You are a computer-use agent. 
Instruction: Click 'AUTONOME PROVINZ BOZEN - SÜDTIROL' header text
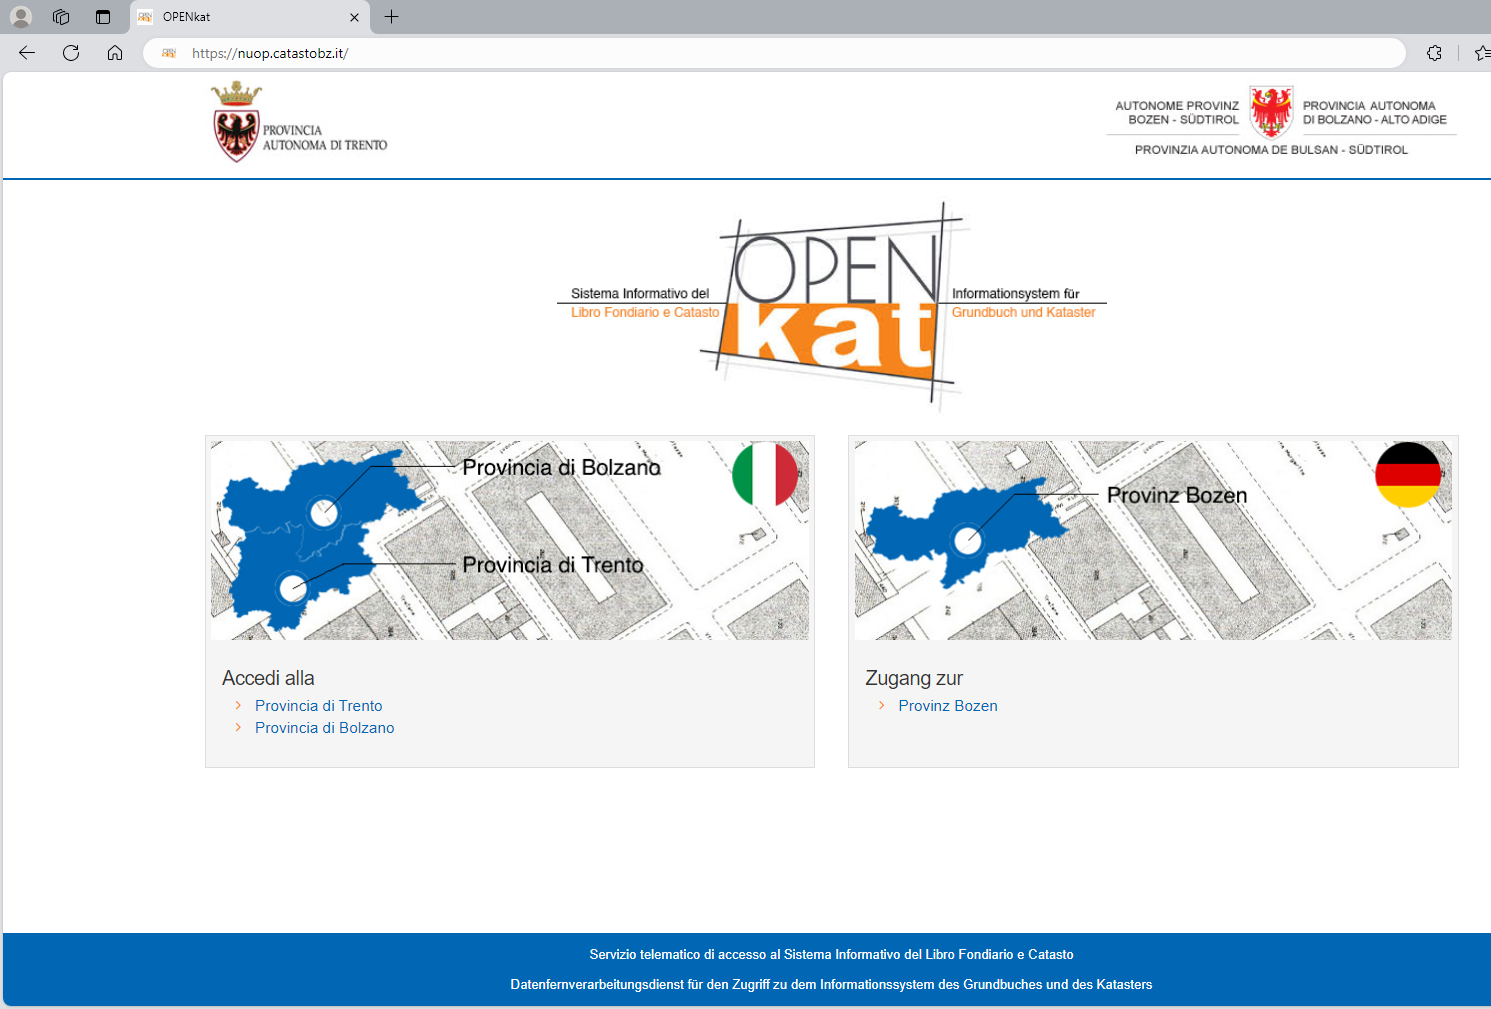click(1177, 113)
